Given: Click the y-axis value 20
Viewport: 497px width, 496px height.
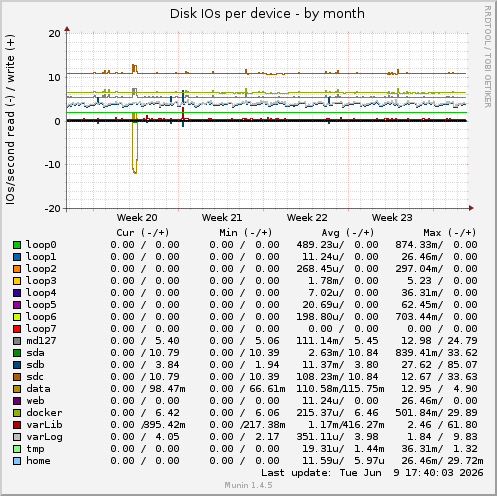Looking at the screenshot, I should click(x=55, y=34).
